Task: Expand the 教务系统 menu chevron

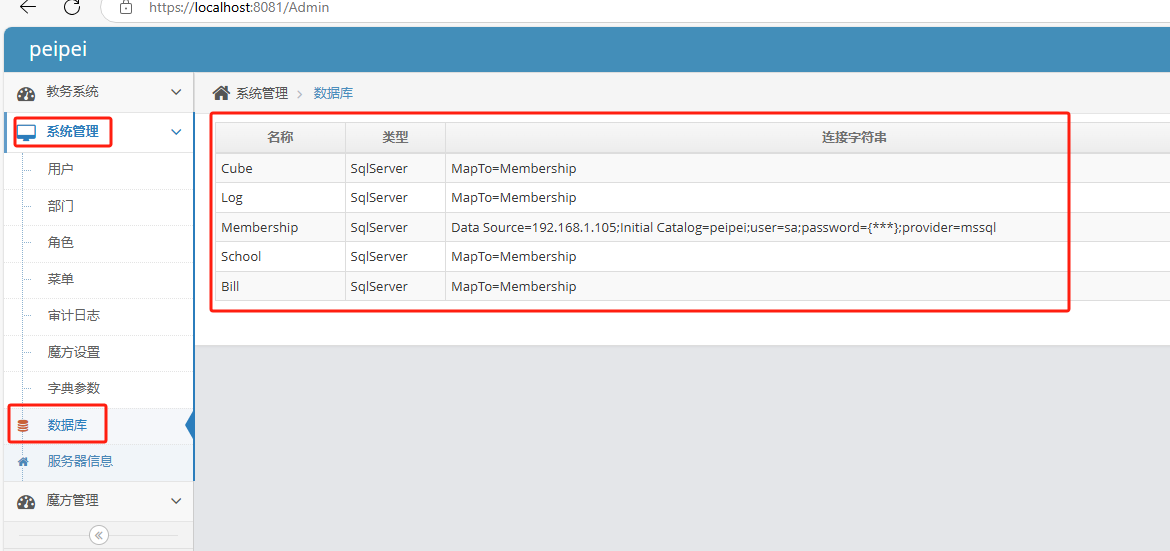Action: pyautogui.click(x=176, y=93)
